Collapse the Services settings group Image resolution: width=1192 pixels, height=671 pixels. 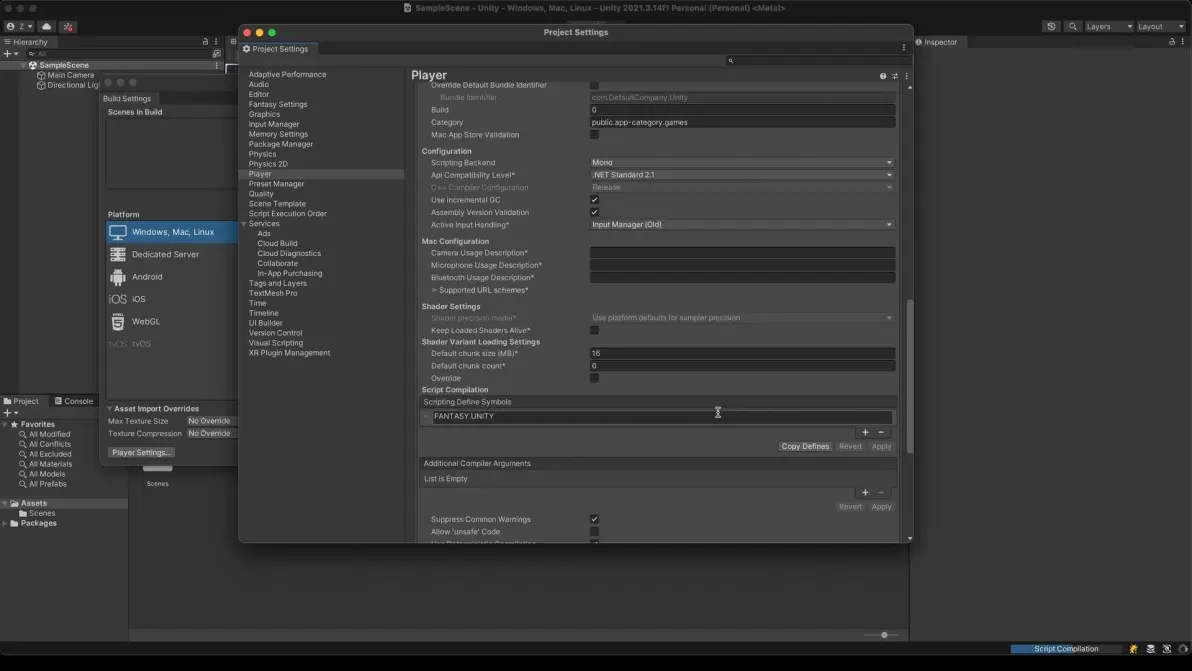[x=244, y=224]
